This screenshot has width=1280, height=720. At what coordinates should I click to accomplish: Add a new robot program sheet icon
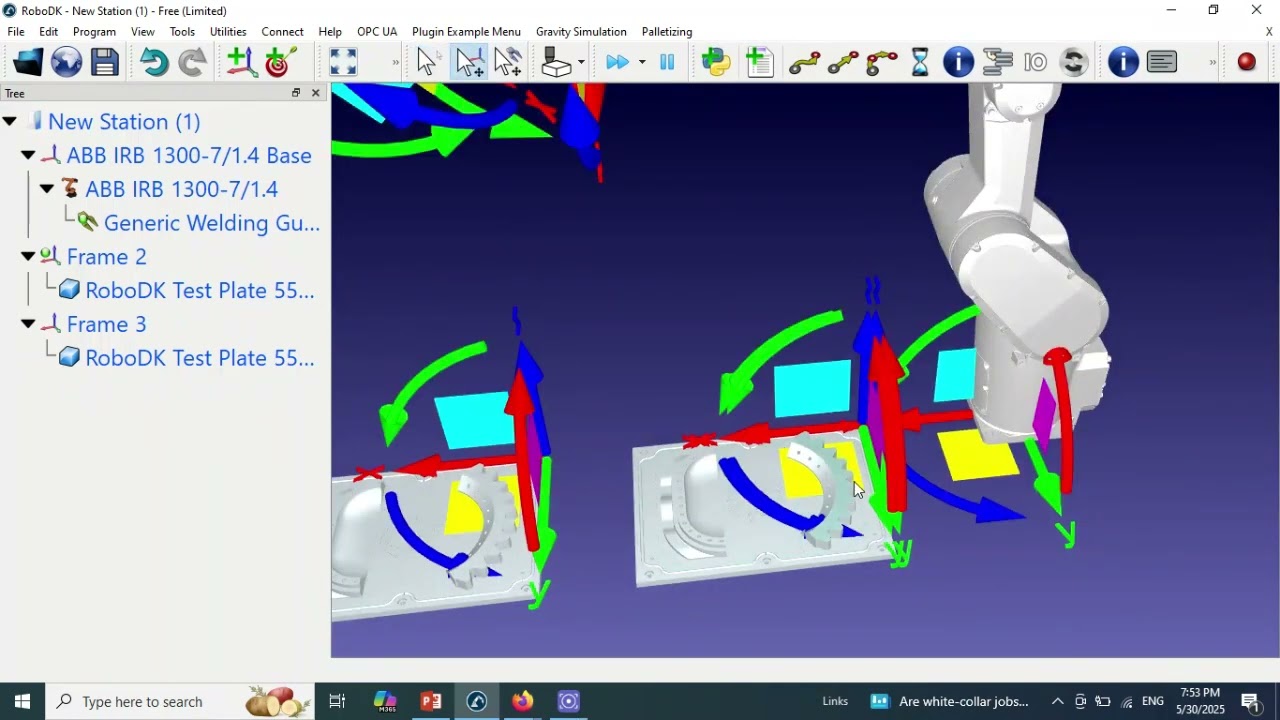pos(760,63)
